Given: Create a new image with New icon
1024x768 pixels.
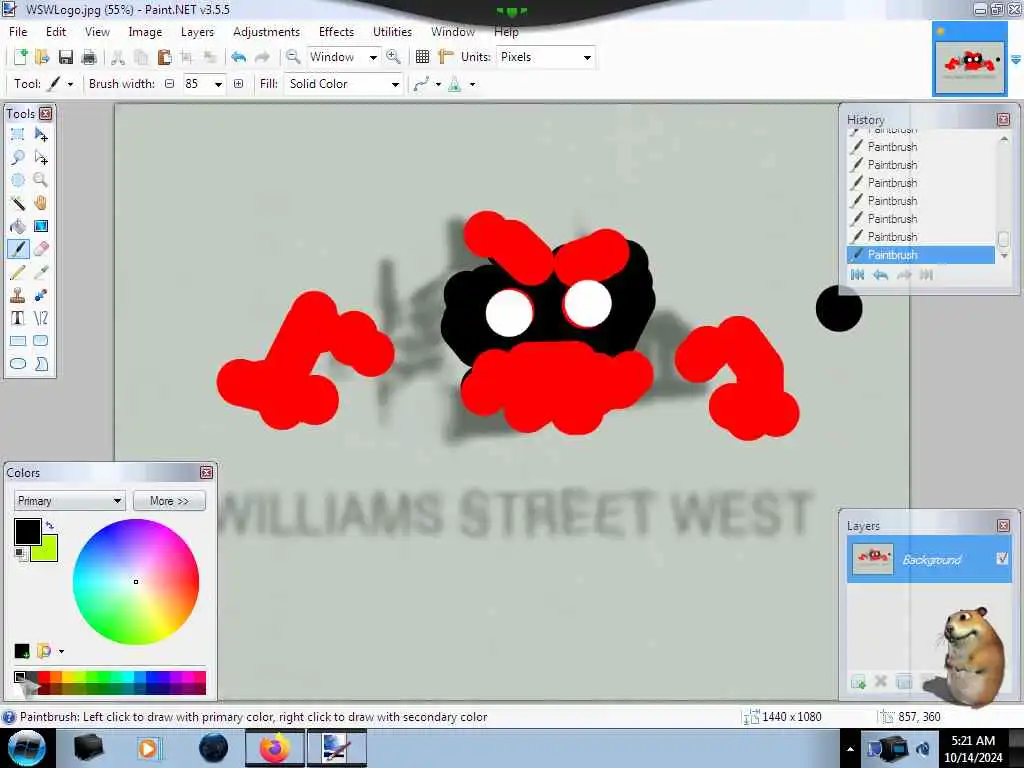Looking at the screenshot, I should (20, 57).
